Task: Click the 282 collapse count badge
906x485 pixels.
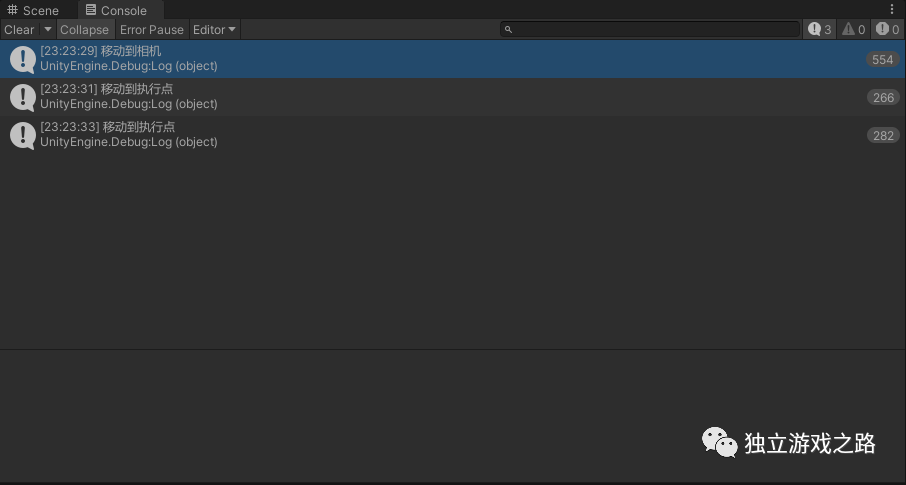Action: coord(883,135)
